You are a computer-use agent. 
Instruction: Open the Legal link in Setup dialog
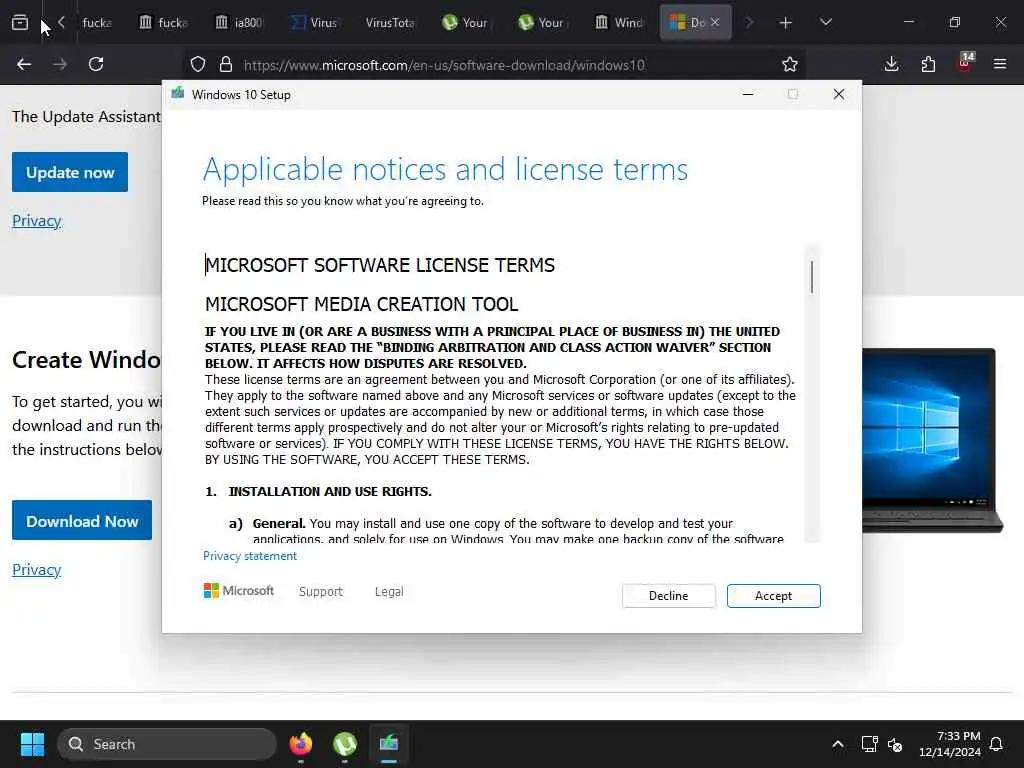[389, 592]
